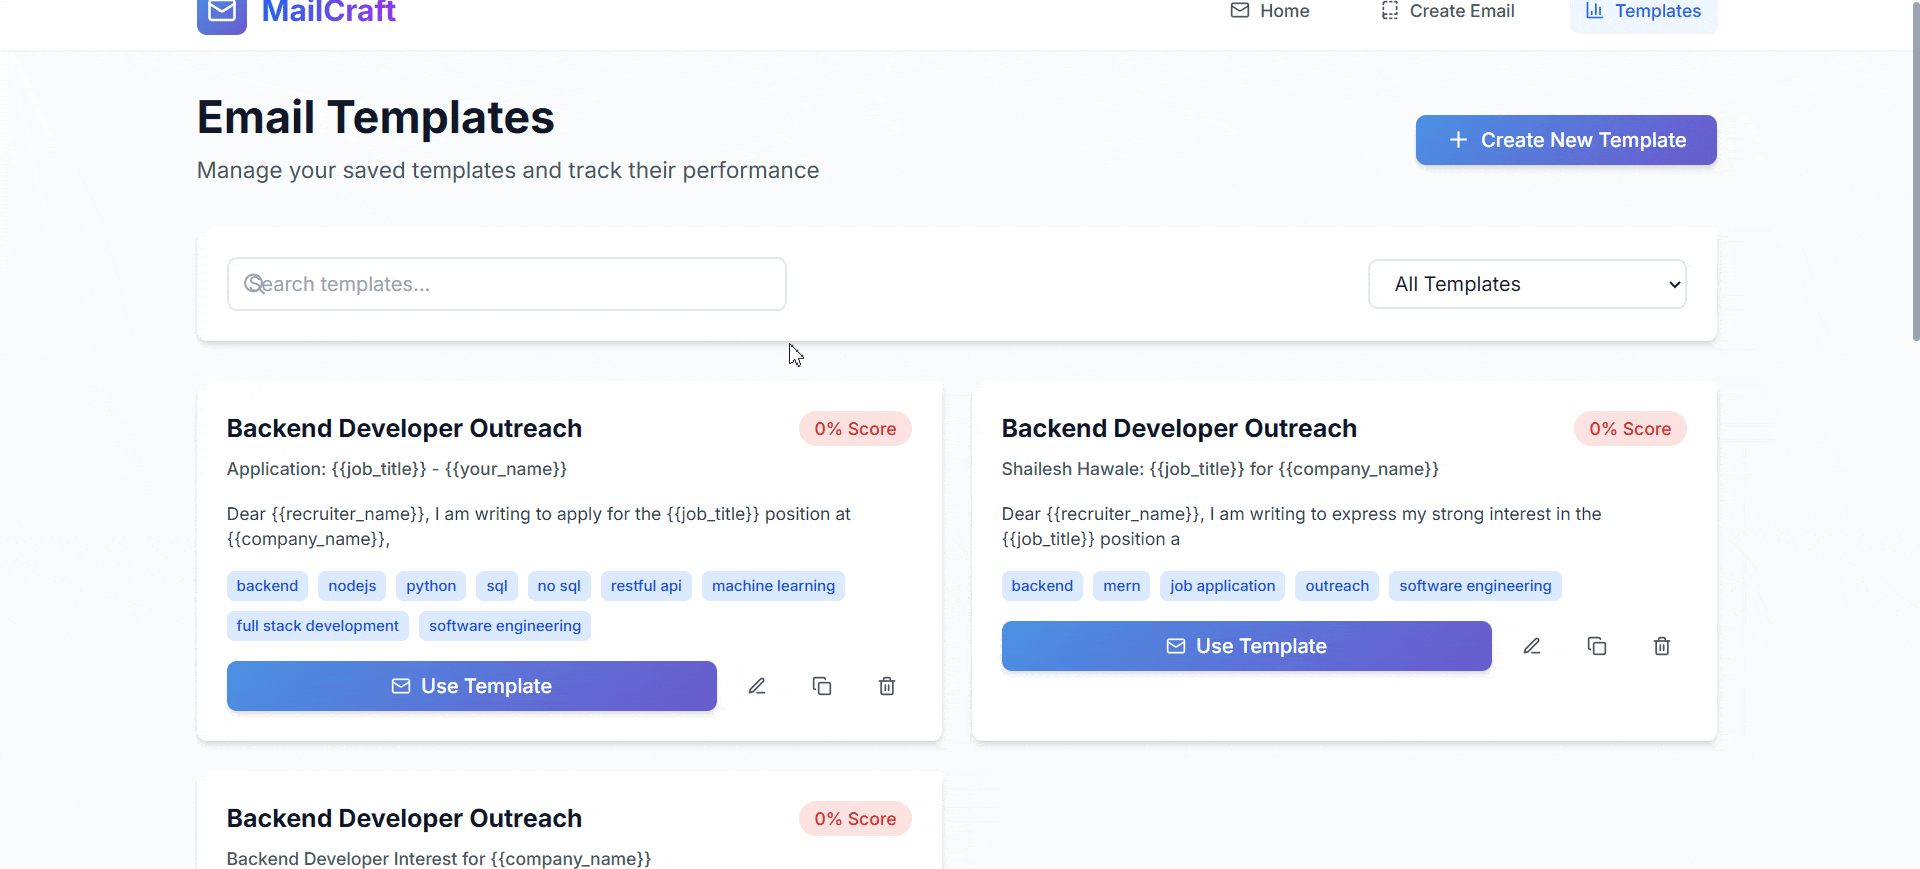Duplicate the Application job_title template via copy icon
The image size is (1920, 869).
pyautogui.click(x=822, y=686)
